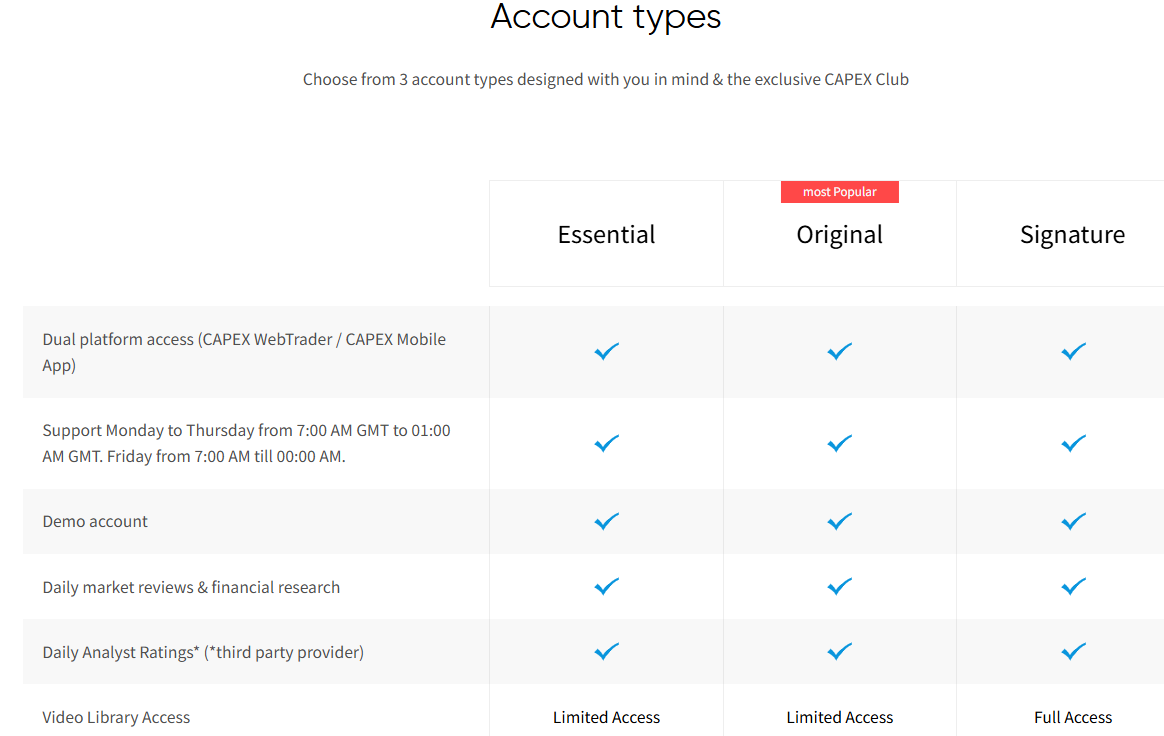Select the Essential account type header
The height and width of the screenshot is (736, 1164).
coord(606,235)
